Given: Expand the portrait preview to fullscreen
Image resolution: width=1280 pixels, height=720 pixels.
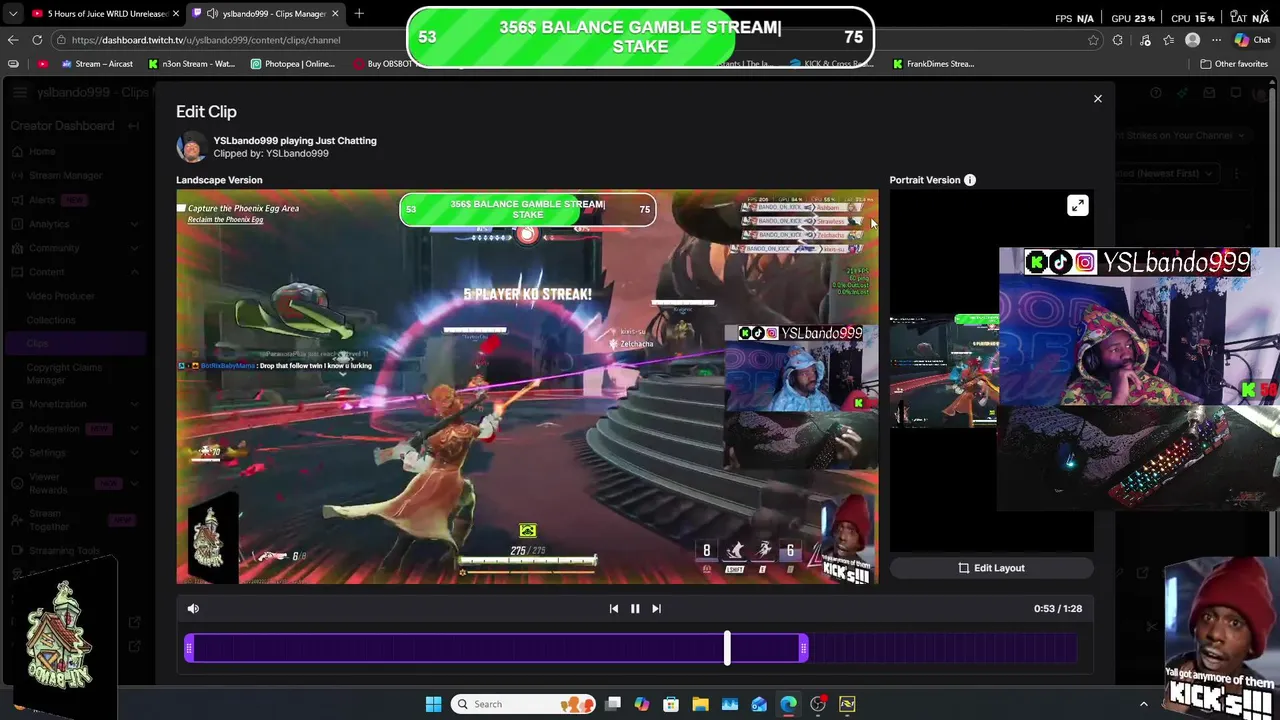Looking at the screenshot, I should click(1077, 206).
